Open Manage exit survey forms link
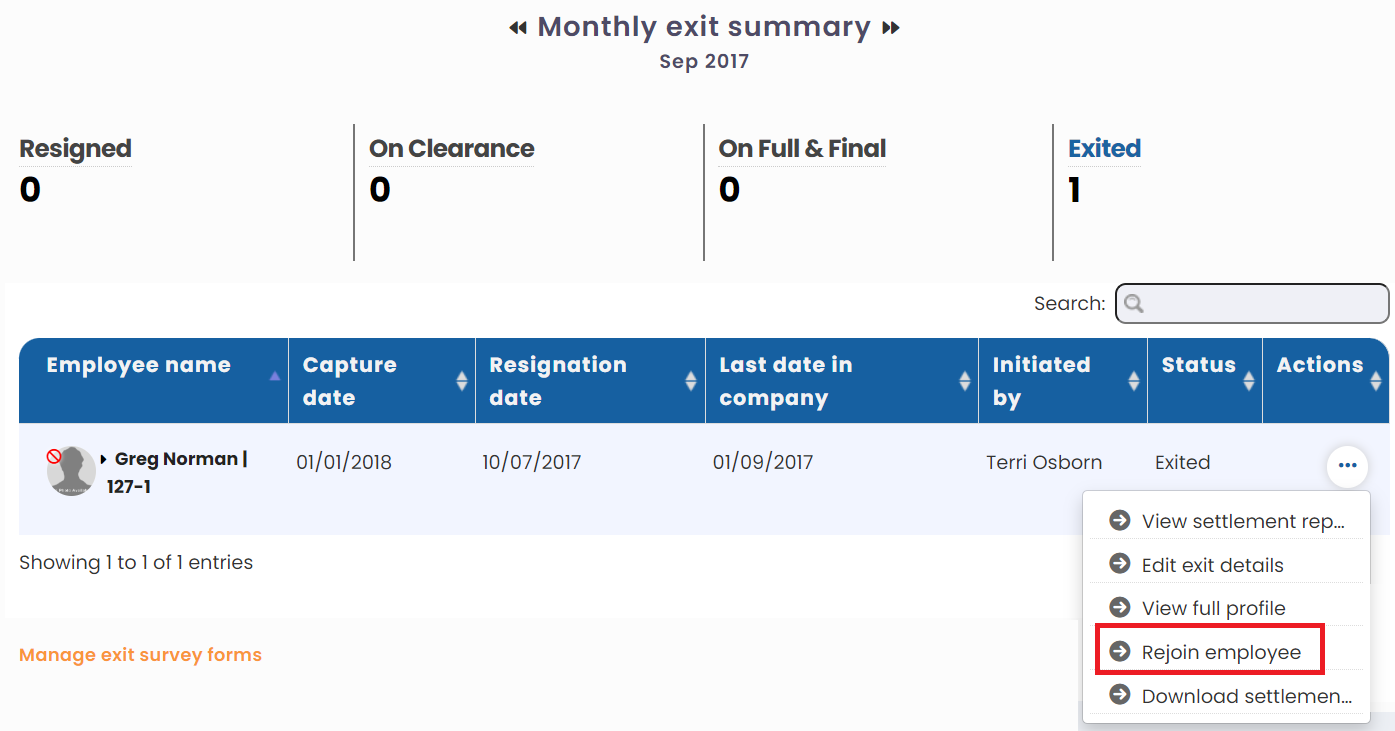This screenshot has height=731, width=1395. coord(140,655)
